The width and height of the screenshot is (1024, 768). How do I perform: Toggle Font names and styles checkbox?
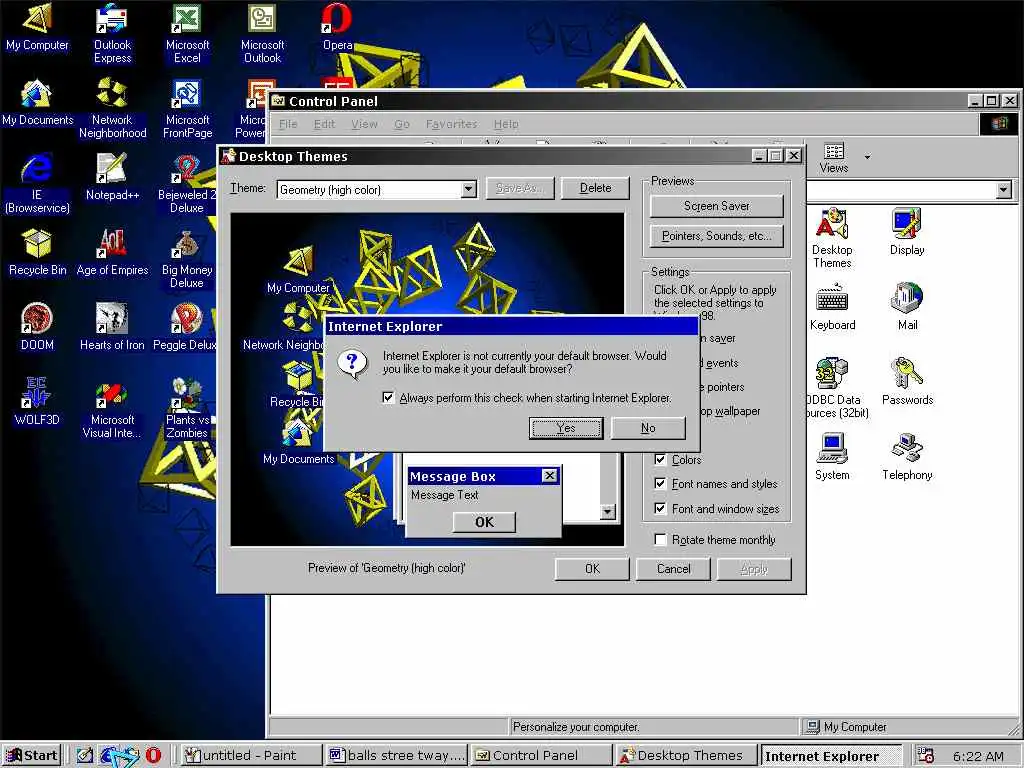coord(660,483)
